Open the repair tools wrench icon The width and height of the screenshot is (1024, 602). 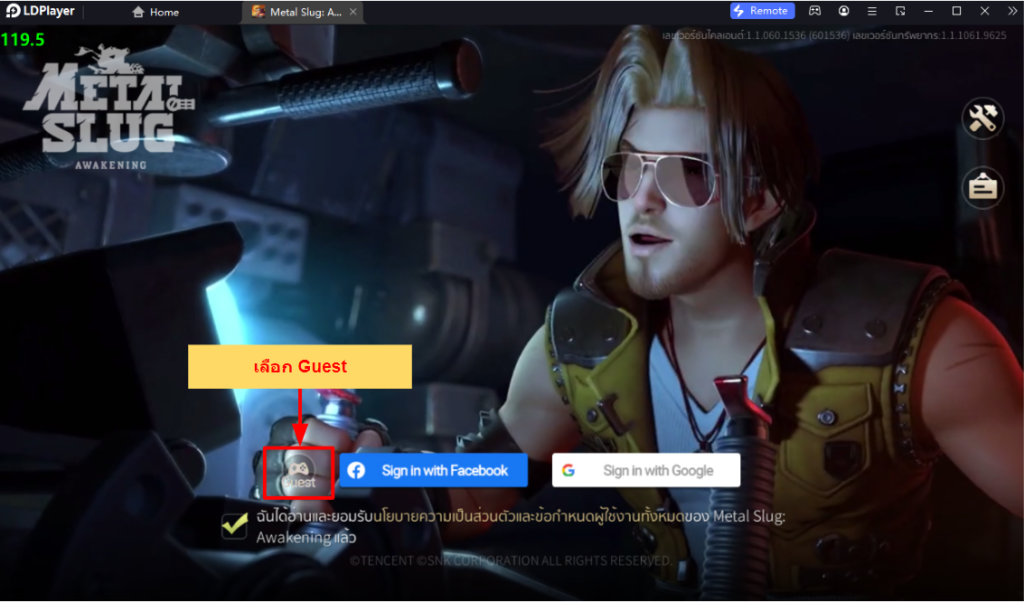tap(981, 120)
